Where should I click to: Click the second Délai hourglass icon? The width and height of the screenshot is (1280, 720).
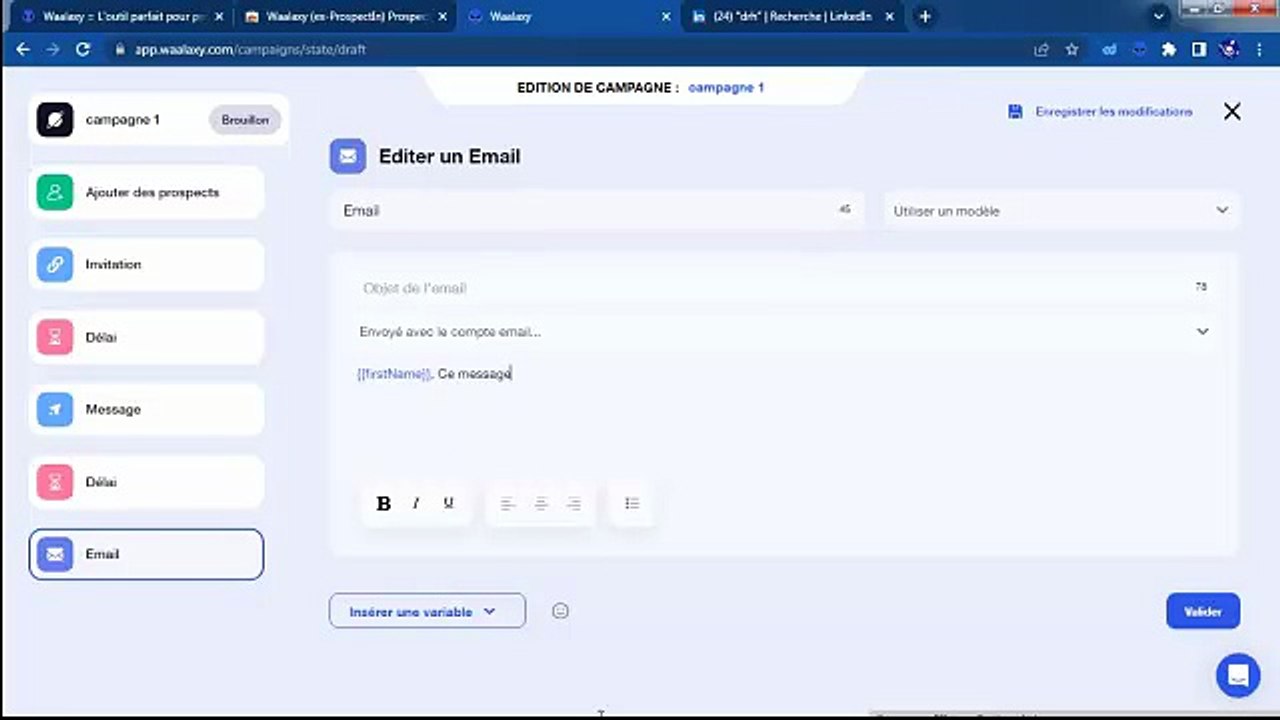55,482
